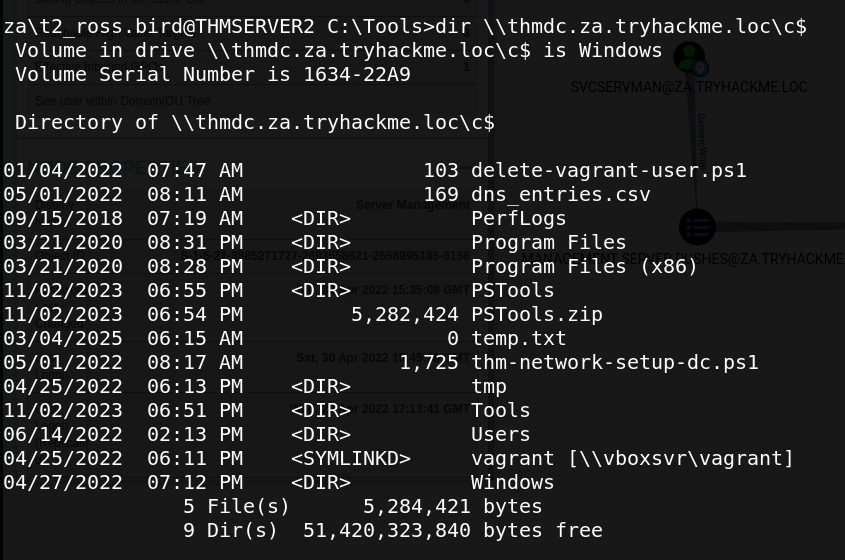
Task: Click the Windows directory entry
Action: click(x=512, y=482)
